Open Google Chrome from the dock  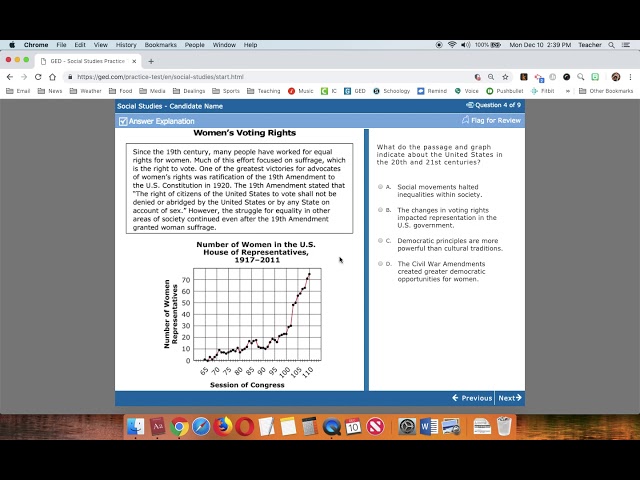(179, 427)
